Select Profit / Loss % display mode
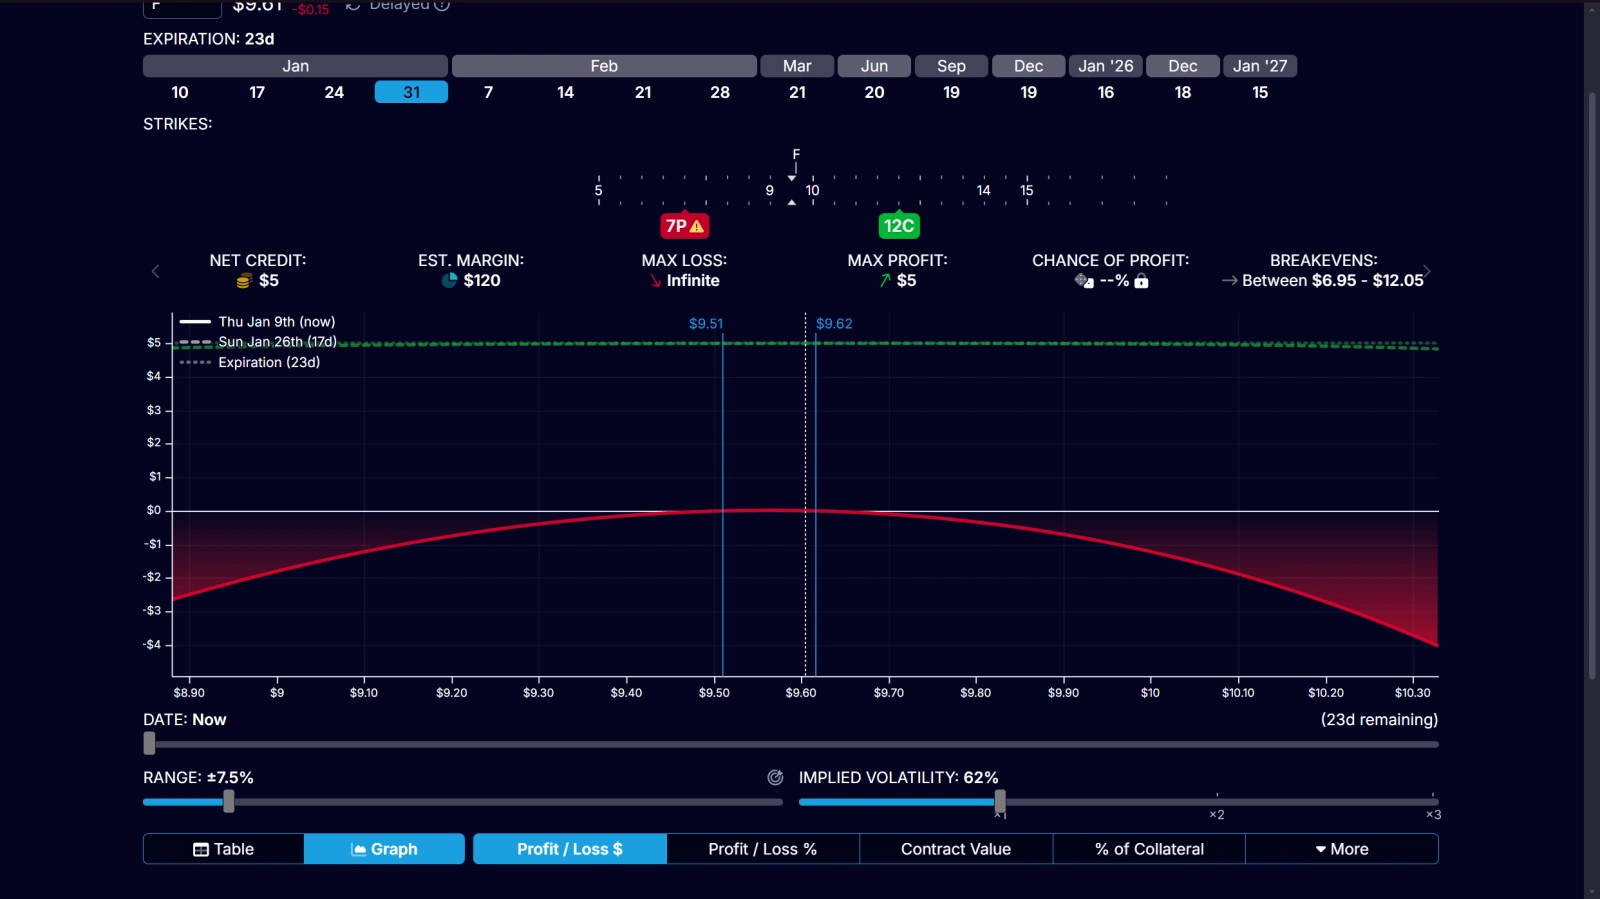 click(763, 849)
